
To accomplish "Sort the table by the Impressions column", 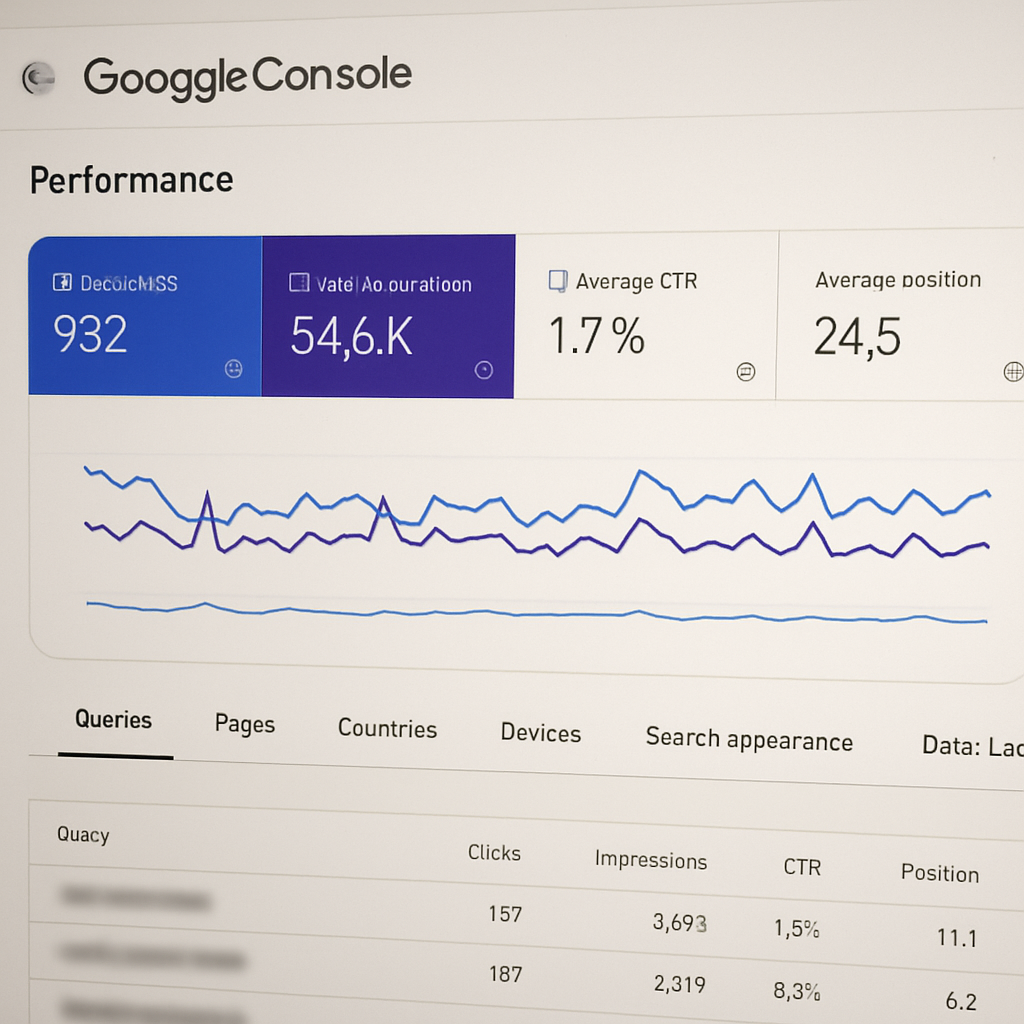I will [x=651, y=860].
